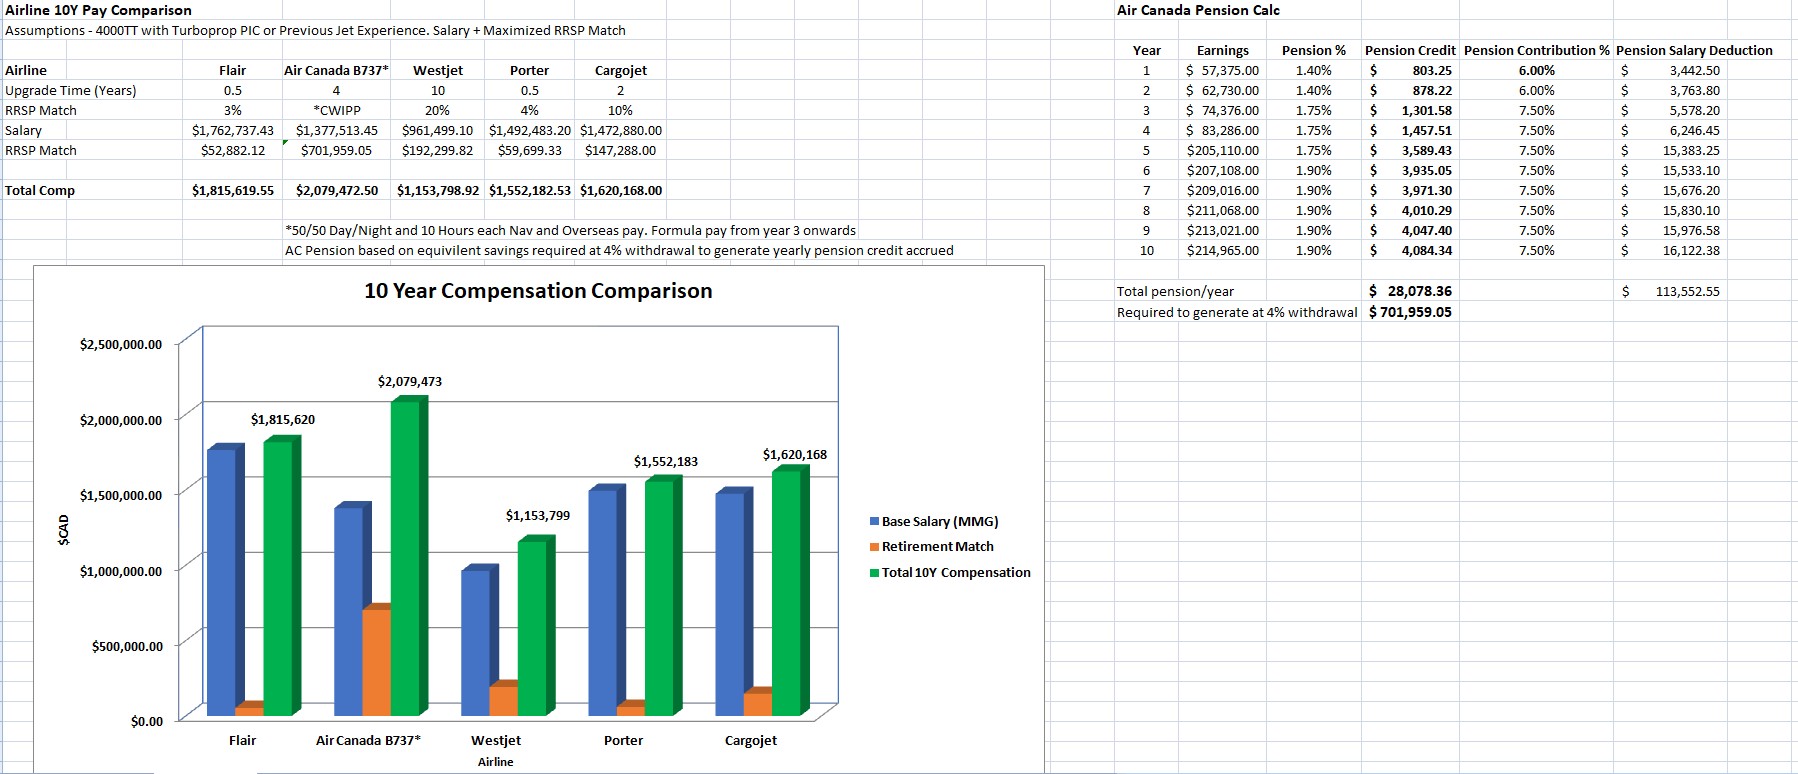Click the Pension Contribution % header

point(1537,50)
